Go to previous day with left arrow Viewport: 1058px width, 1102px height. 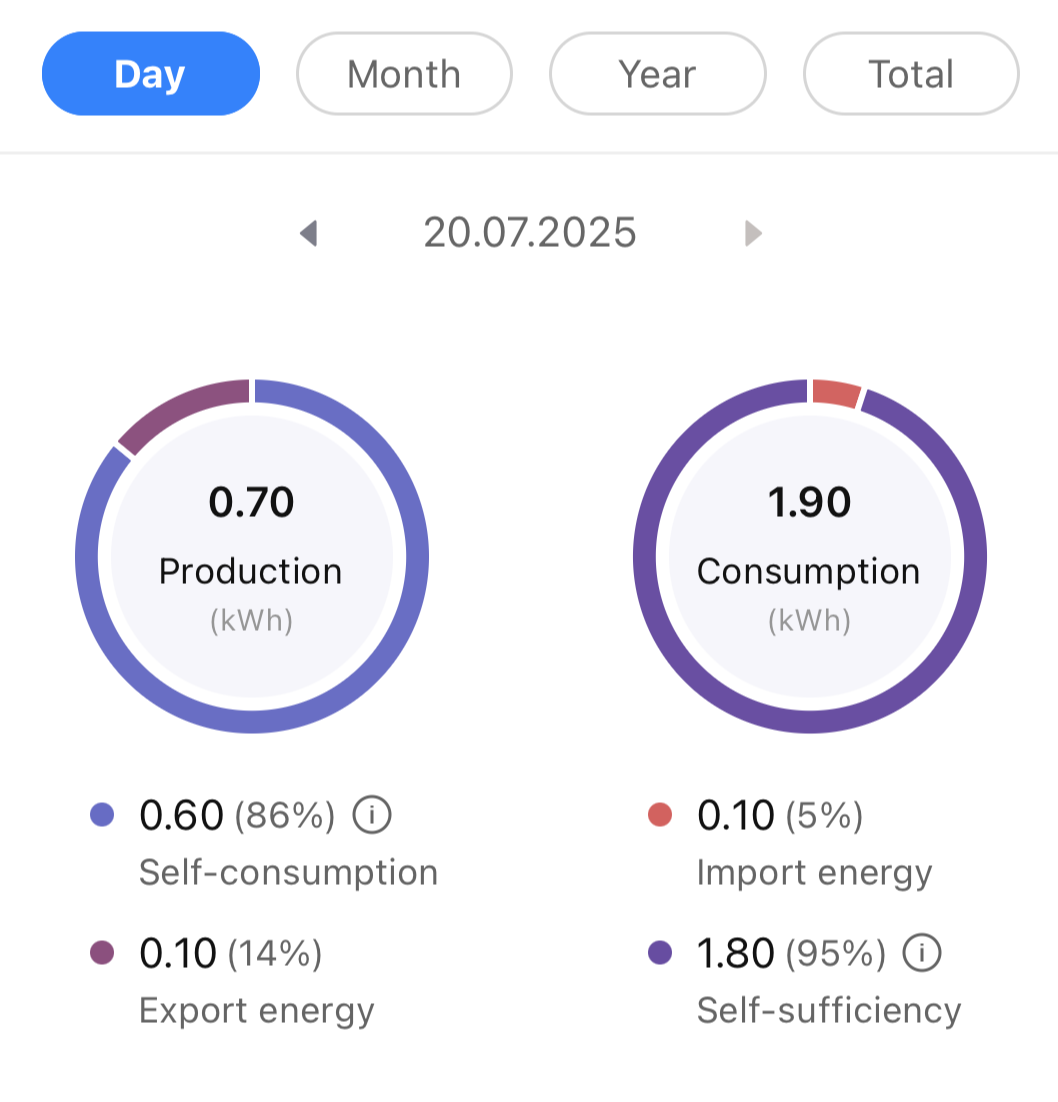(309, 233)
